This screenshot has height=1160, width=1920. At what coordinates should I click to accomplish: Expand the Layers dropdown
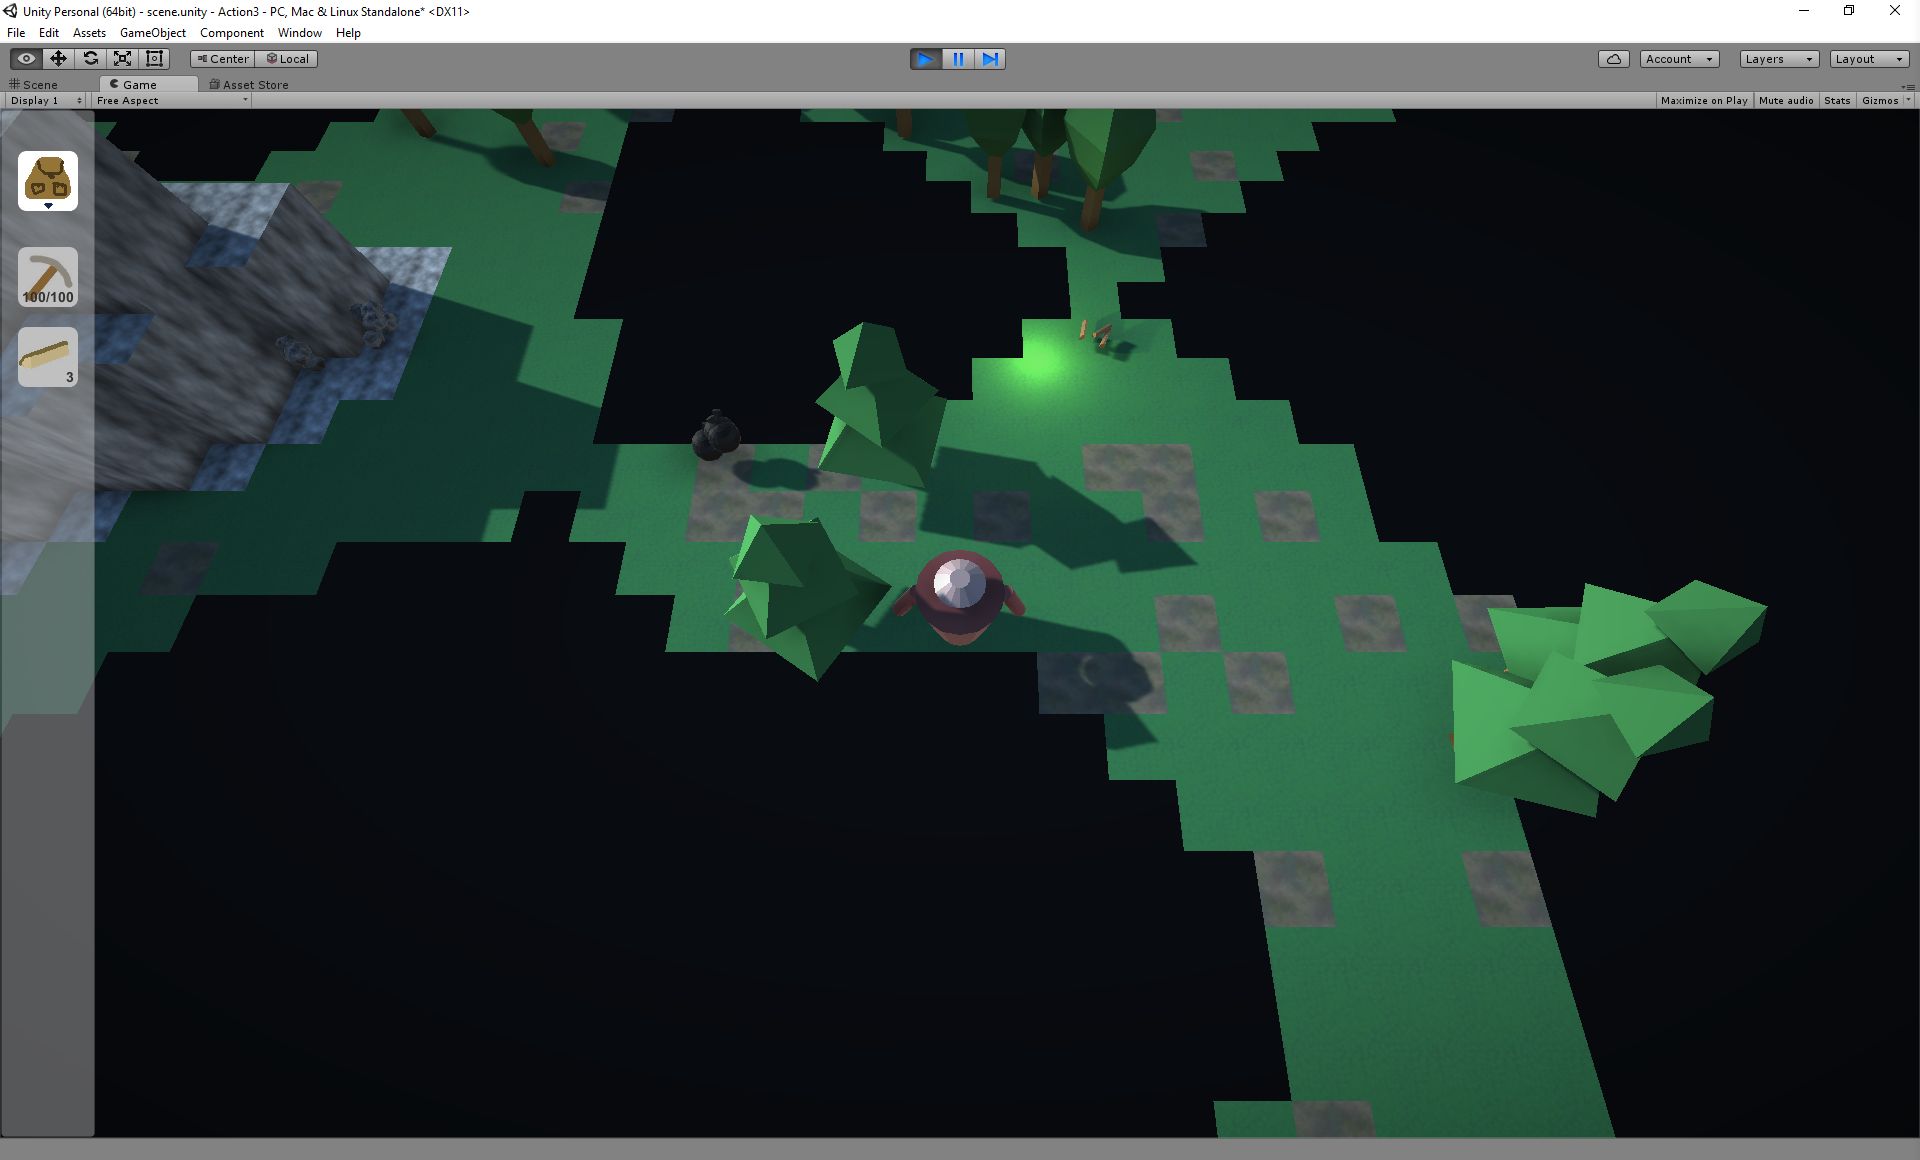(x=1778, y=59)
